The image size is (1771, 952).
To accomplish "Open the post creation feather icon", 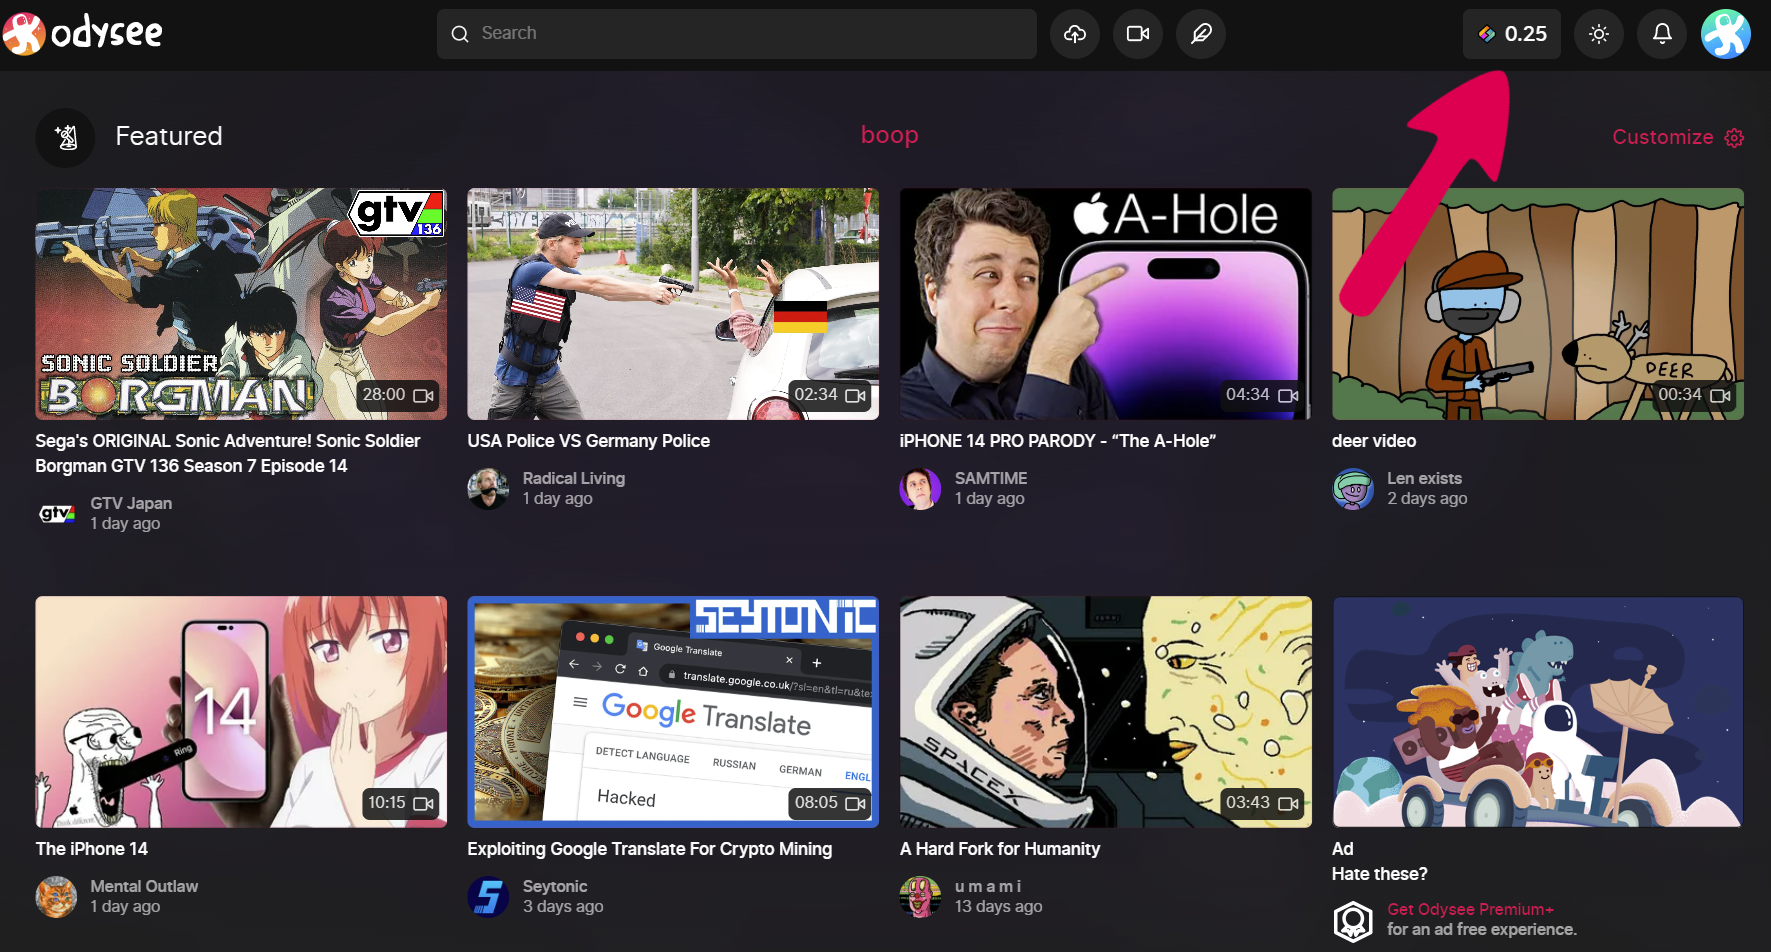I will tap(1201, 34).
